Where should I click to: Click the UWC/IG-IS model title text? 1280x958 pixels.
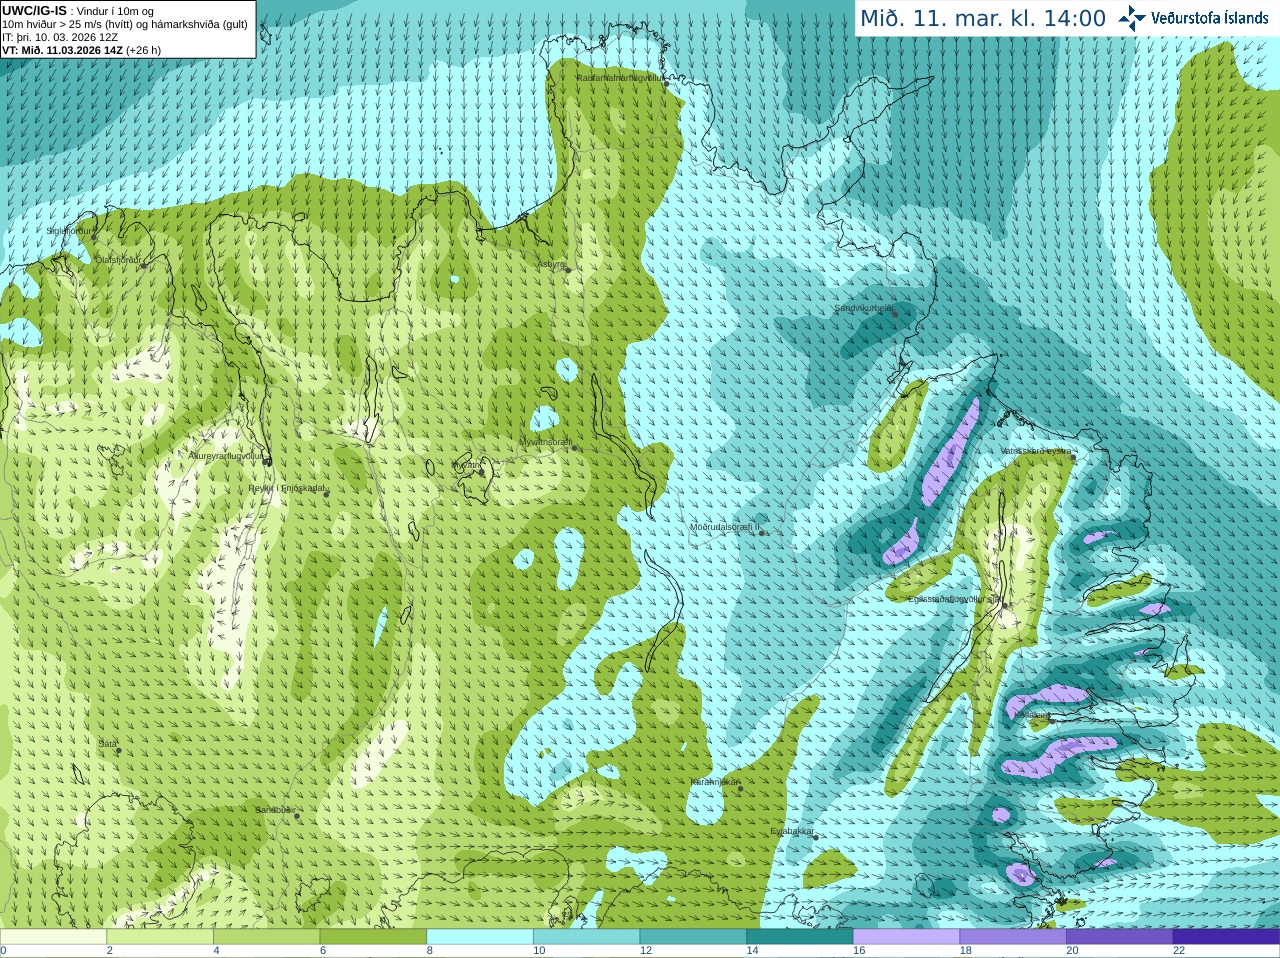coord(34,11)
